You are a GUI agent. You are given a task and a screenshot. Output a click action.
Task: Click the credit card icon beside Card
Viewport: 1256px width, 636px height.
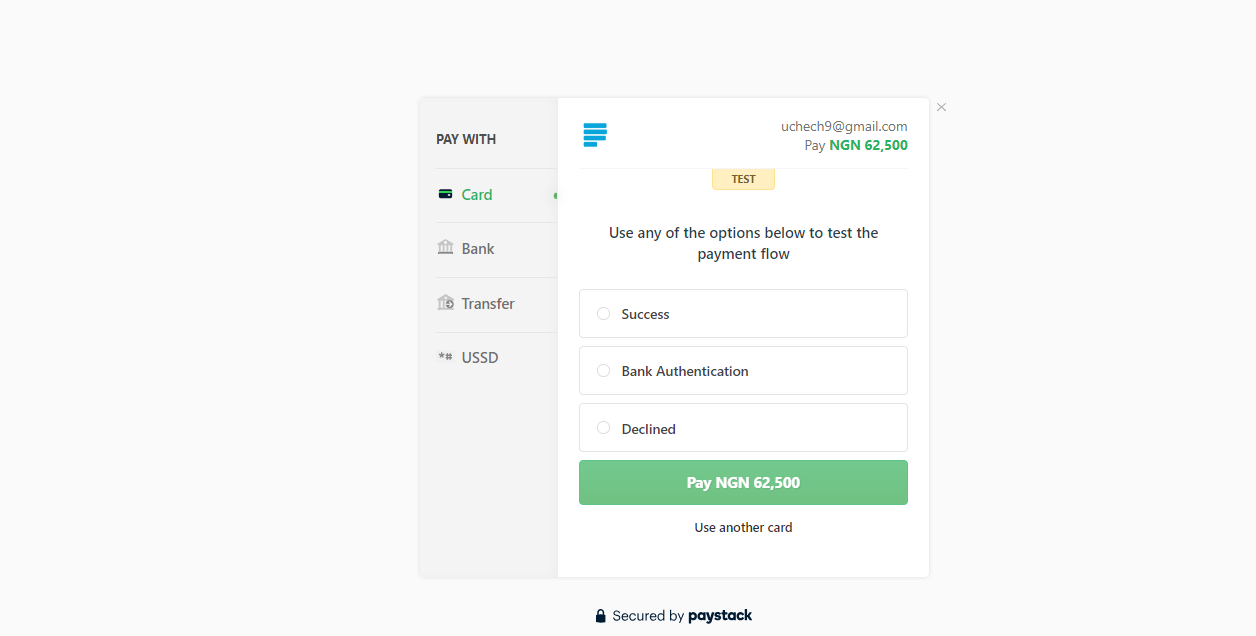pos(445,194)
